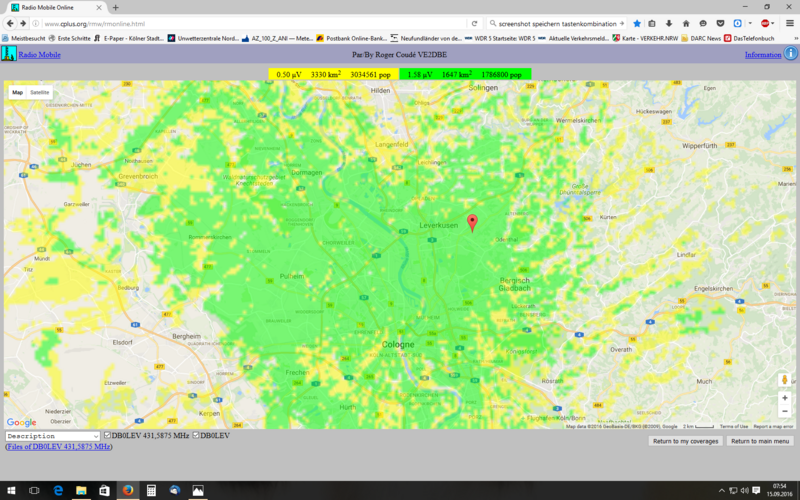The image size is (800, 500).
Task: Go back with the browser back arrow
Action: pyautogui.click(x=10, y=23)
